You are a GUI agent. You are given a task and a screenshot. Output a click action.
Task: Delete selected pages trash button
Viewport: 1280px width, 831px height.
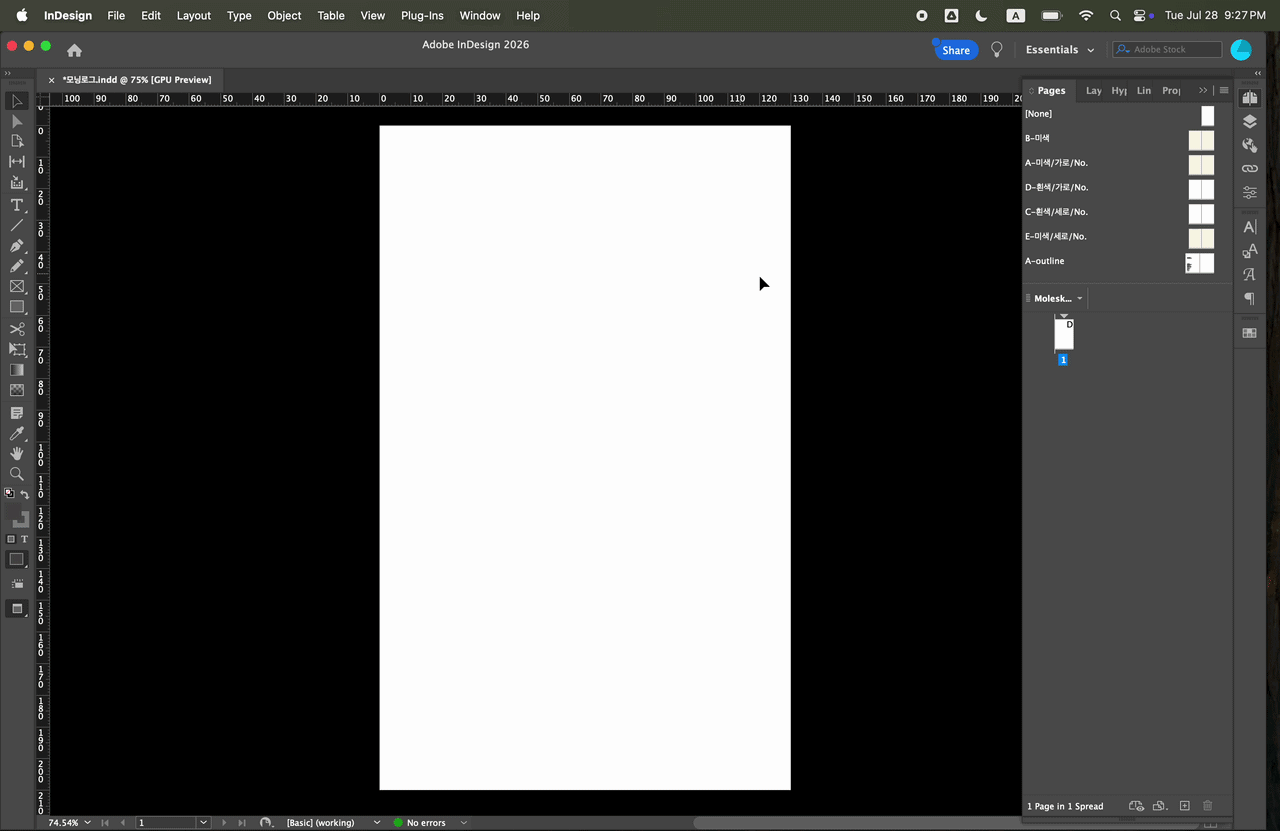(x=1208, y=806)
